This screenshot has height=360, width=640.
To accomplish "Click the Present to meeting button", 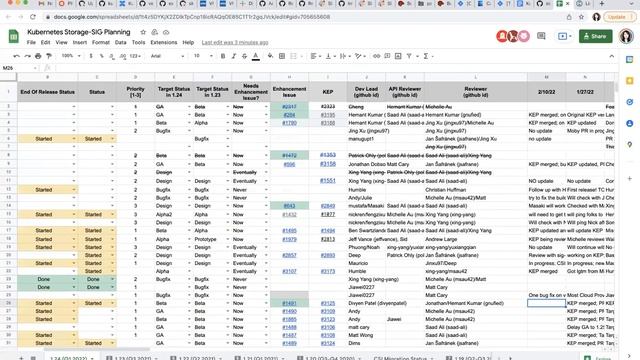I will click(564, 36).
